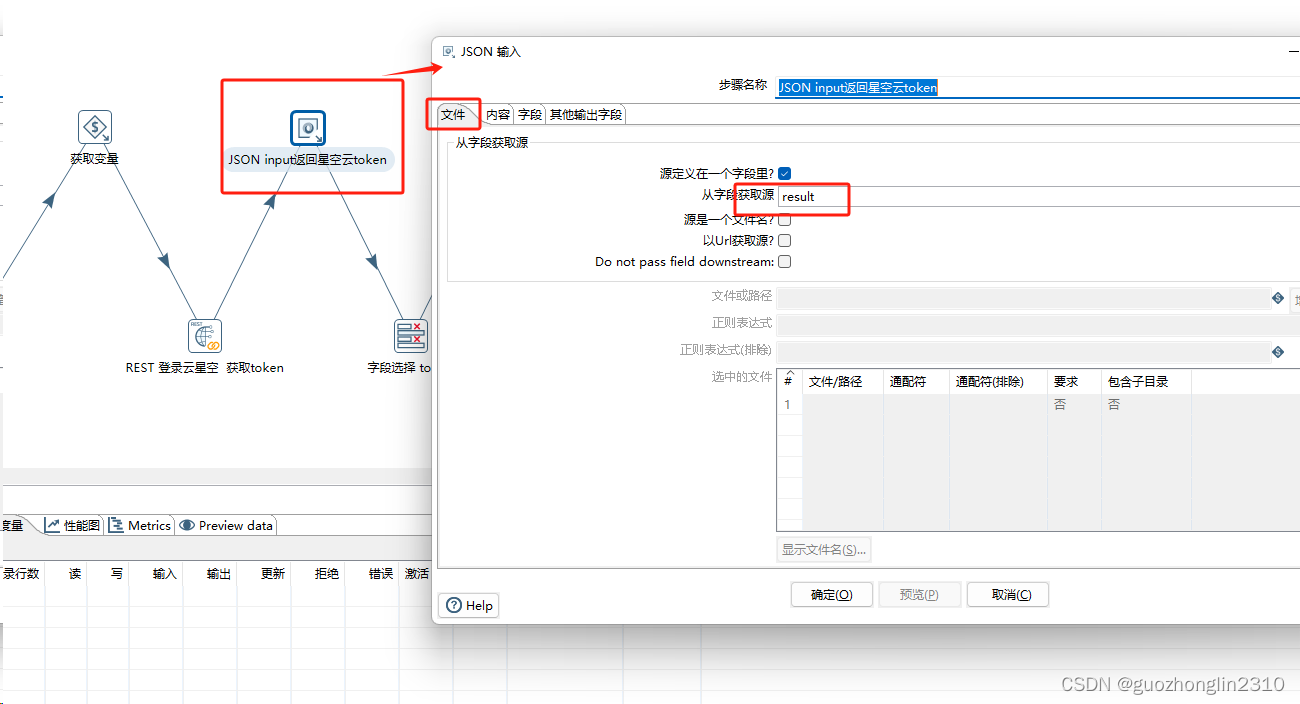Check Do not pass field downstream
The height and width of the screenshot is (704, 1300).
tap(784, 262)
